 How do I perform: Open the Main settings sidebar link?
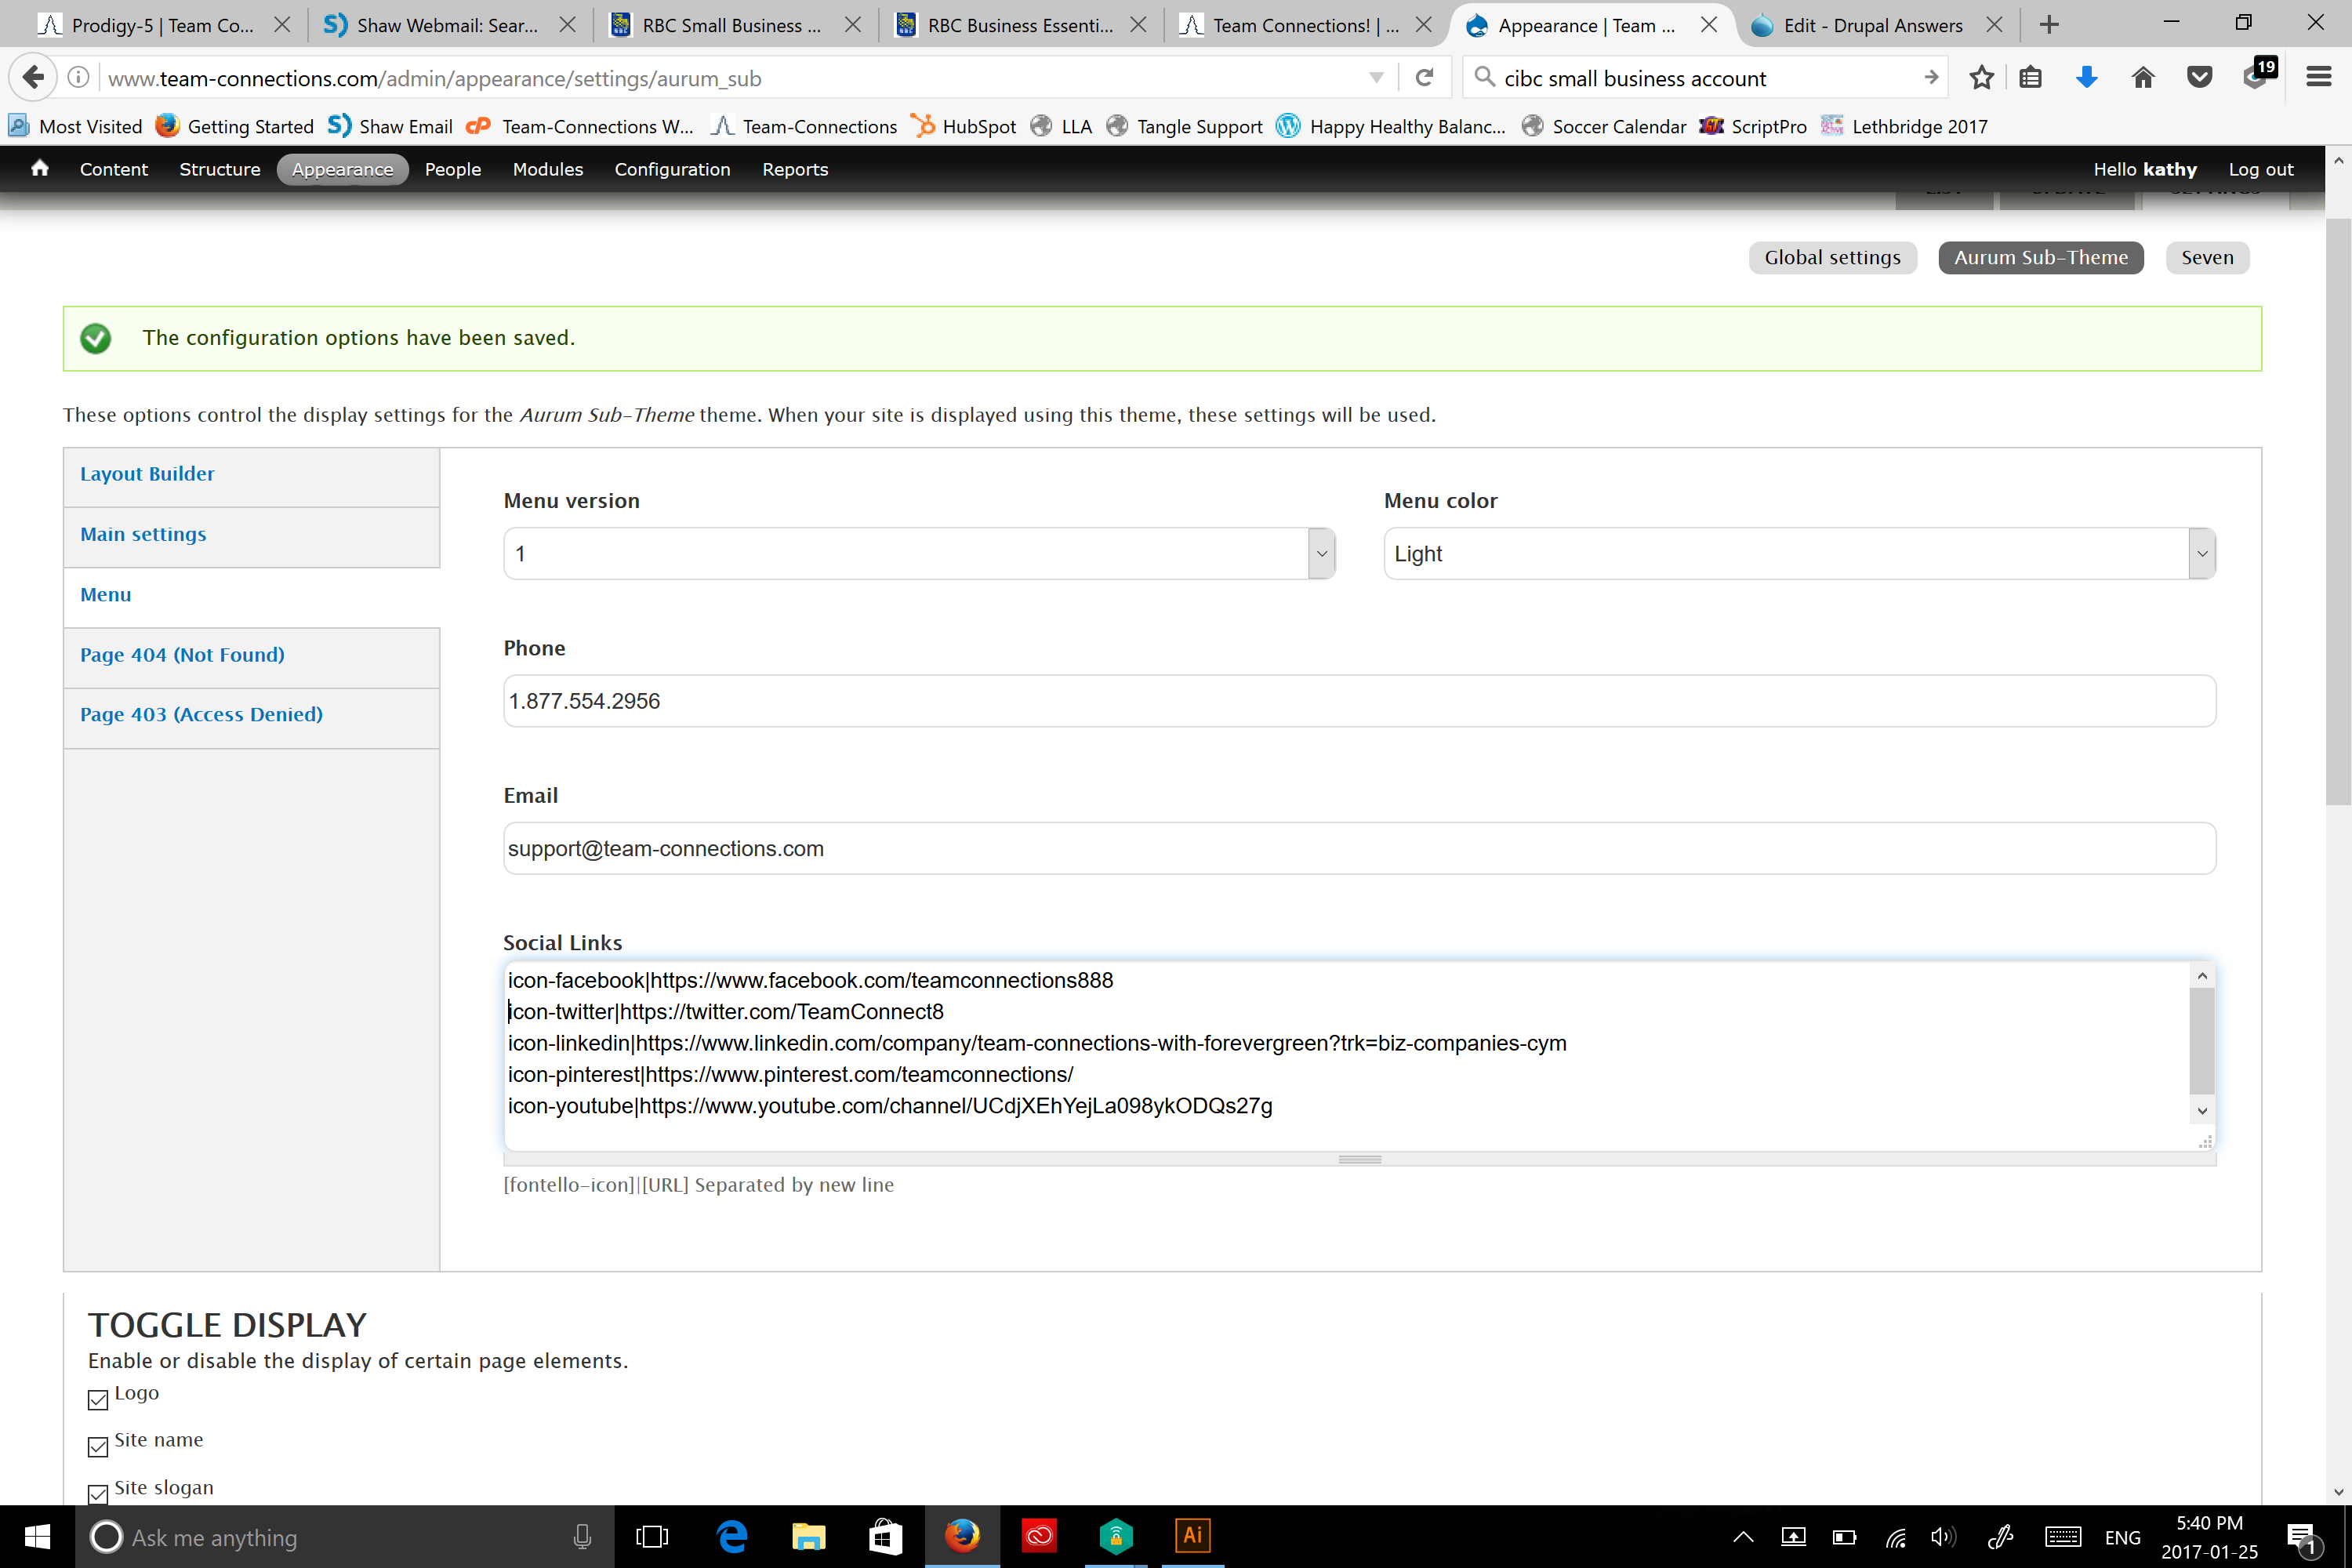[143, 534]
